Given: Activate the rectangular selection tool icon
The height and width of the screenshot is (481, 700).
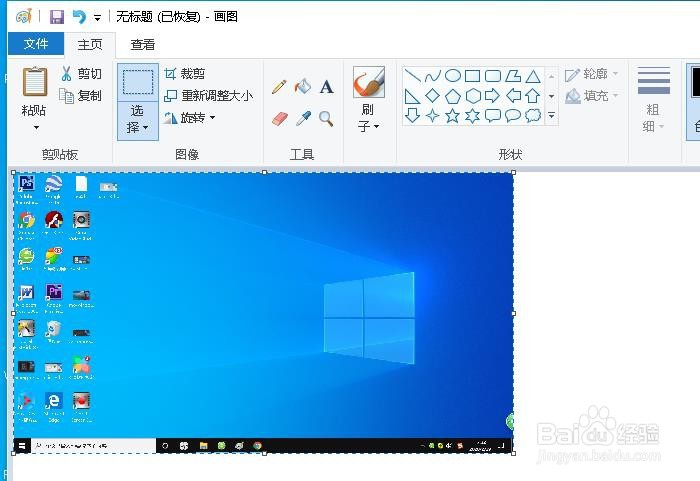Looking at the screenshot, I should click(x=138, y=82).
